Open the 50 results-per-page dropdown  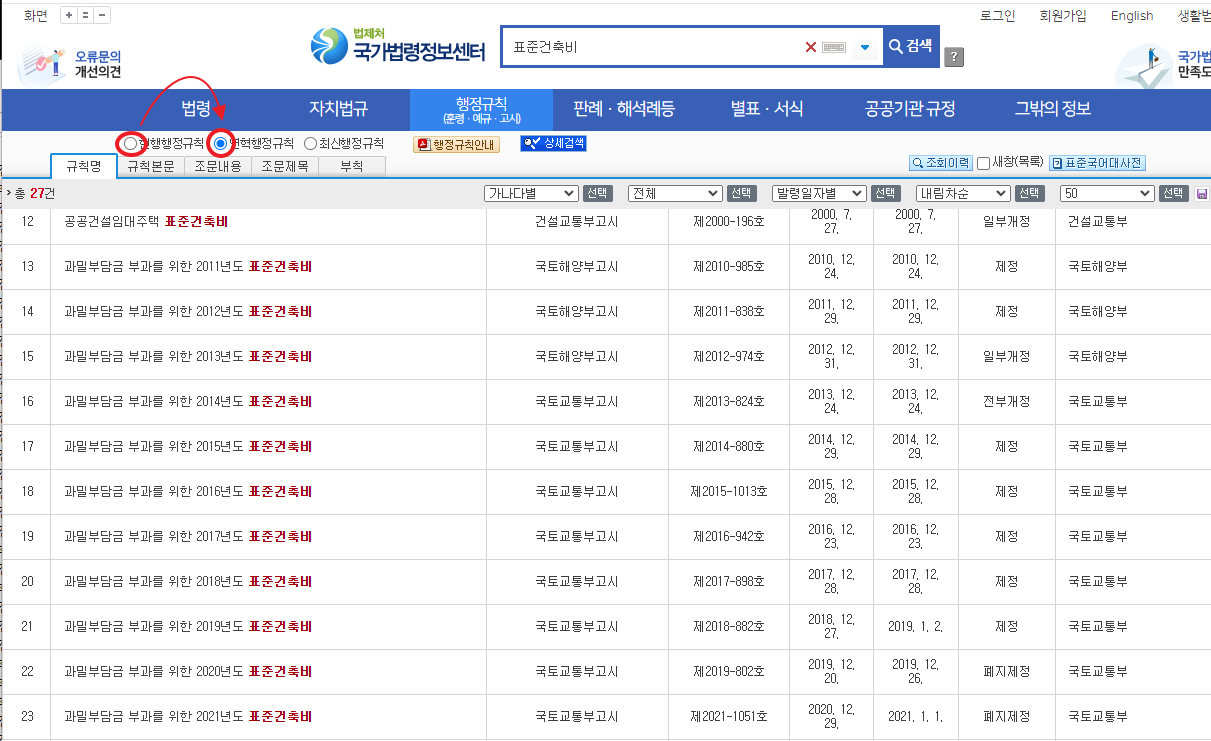tap(1107, 193)
